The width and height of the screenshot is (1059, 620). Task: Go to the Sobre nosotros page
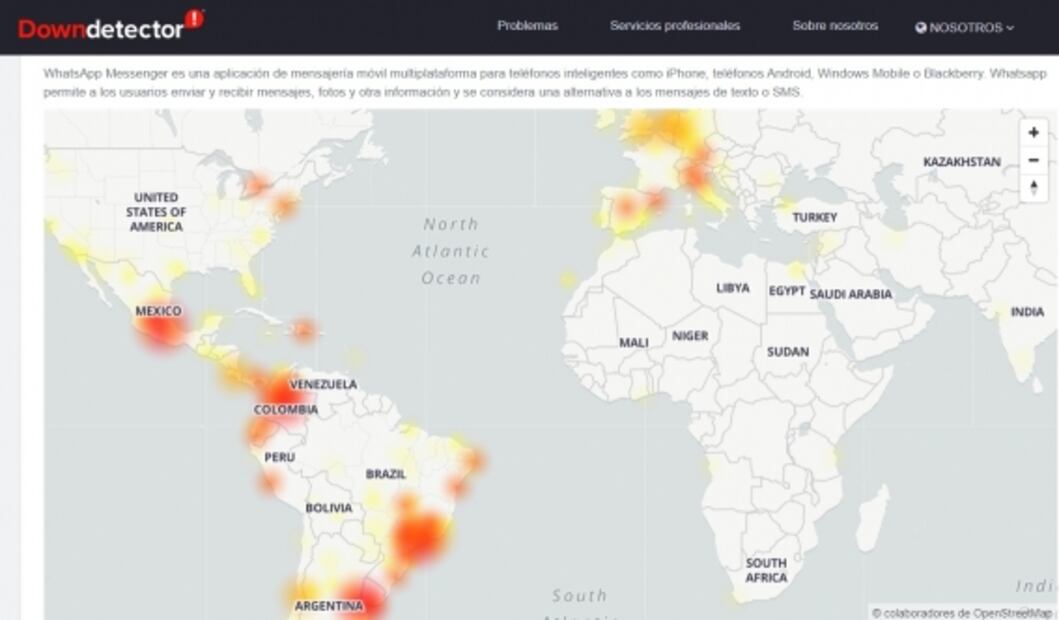[x=835, y=26]
